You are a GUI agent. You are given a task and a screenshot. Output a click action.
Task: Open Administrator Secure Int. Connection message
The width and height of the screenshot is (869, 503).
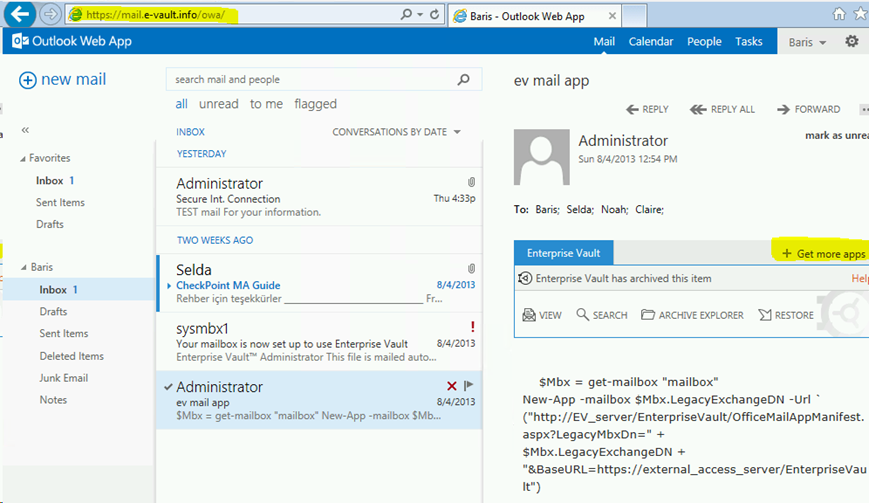[319, 197]
